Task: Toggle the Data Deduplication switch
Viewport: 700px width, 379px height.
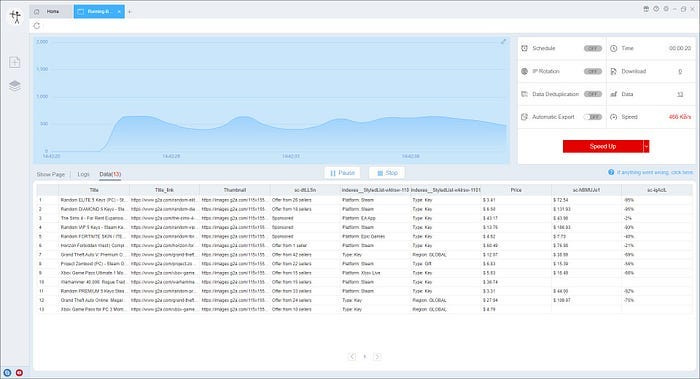Action: coord(593,94)
